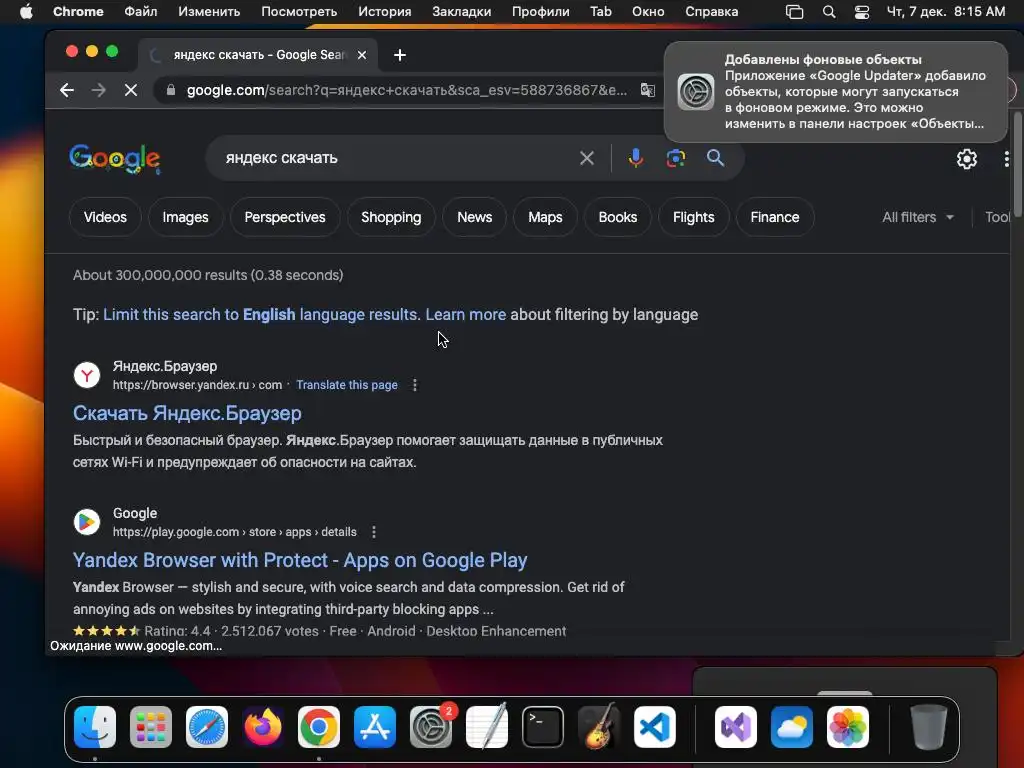This screenshot has width=1024, height=768.
Task: Click the magnifier search button
Action: tap(716, 157)
